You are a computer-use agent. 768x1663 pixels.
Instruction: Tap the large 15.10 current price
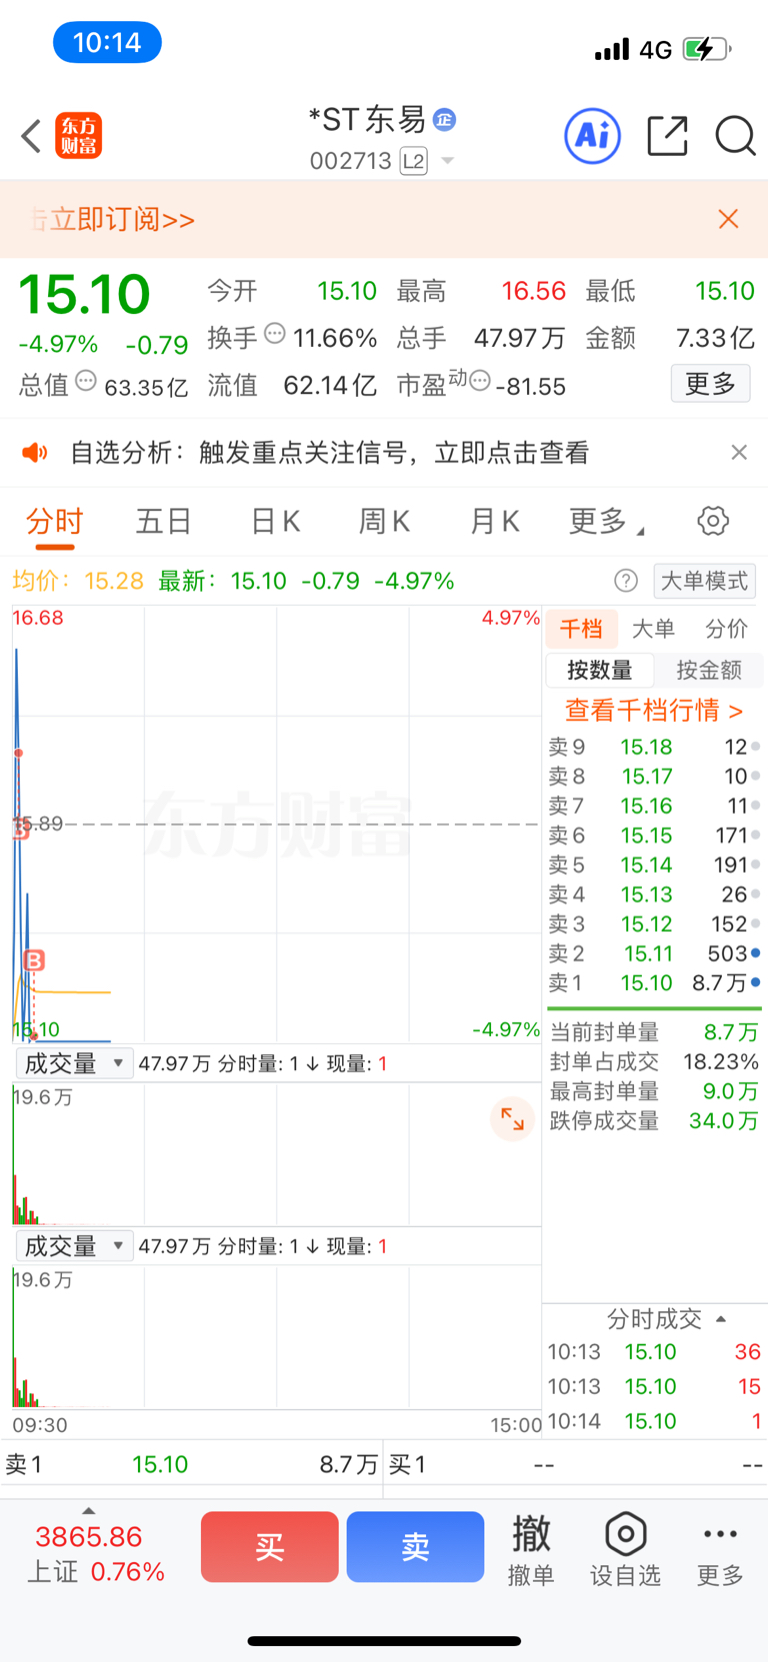pos(84,295)
